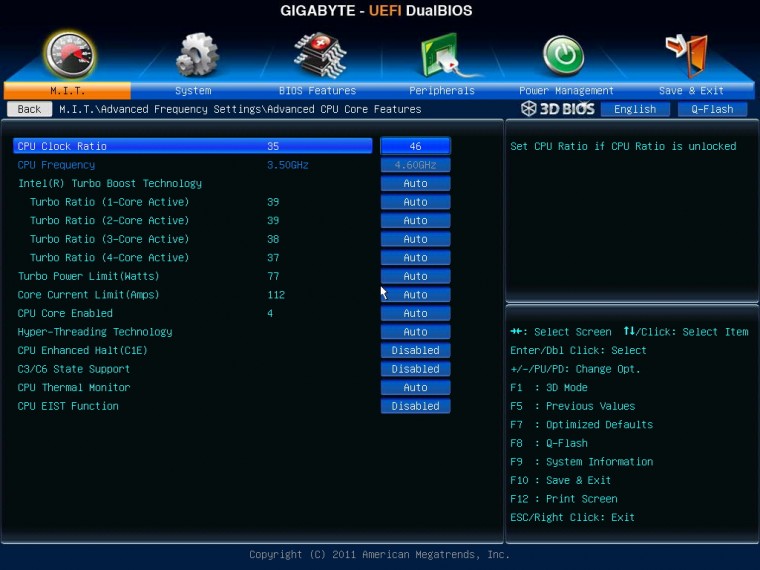Launch Q-Flash utility button
Image resolution: width=760 pixels, height=570 pixels.
click(x=712, y=109)
